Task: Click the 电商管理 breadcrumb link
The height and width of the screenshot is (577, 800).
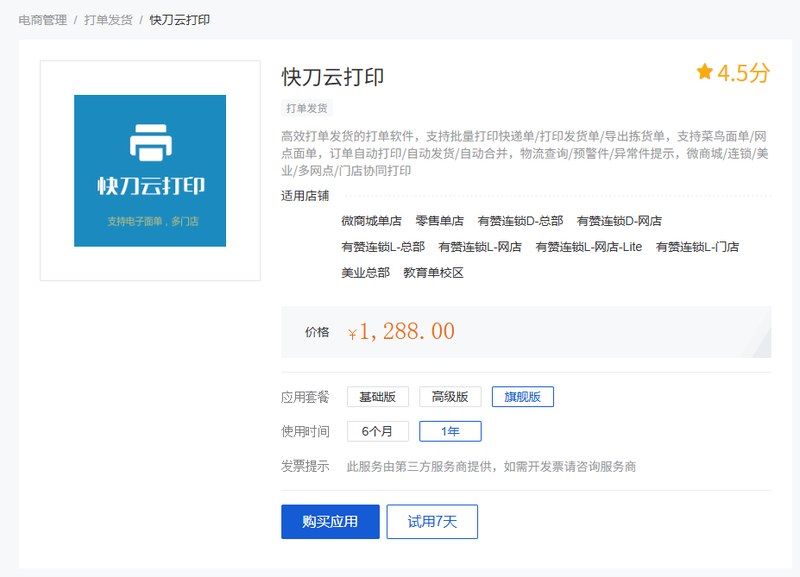Action: point(43,20)
